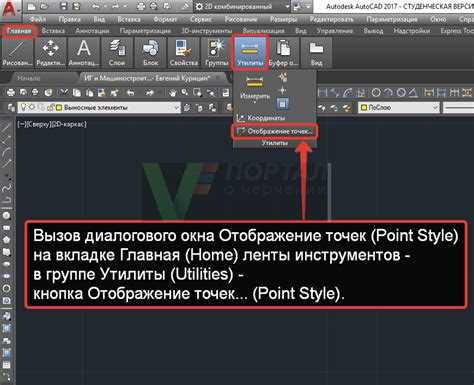Toggle the lock icon for Выносные элементы layer
This screenshot has height=385, width=474.
point(51,107)
